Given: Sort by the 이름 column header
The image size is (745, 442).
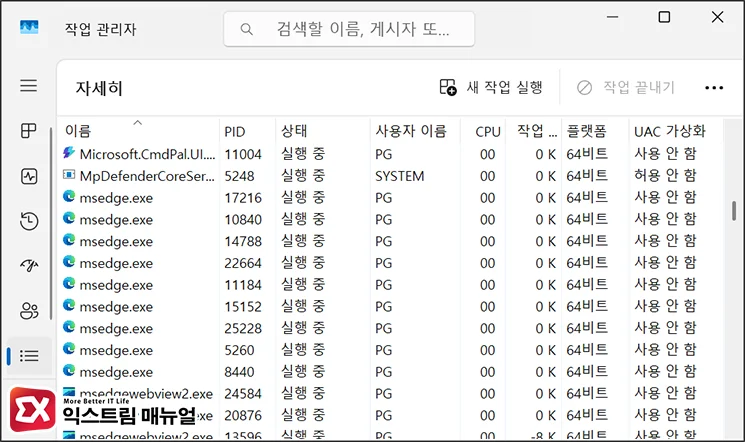Looking at the screenshot, I should coord(139,131).
